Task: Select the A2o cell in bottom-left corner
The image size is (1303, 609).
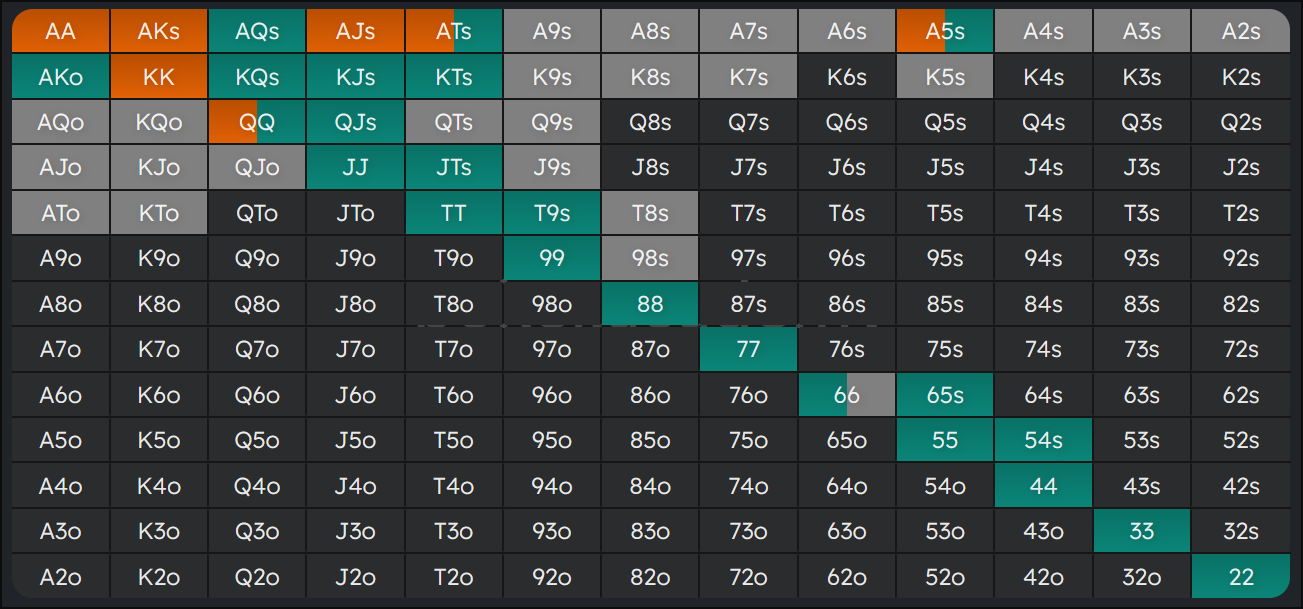Action: pos(61,577)
